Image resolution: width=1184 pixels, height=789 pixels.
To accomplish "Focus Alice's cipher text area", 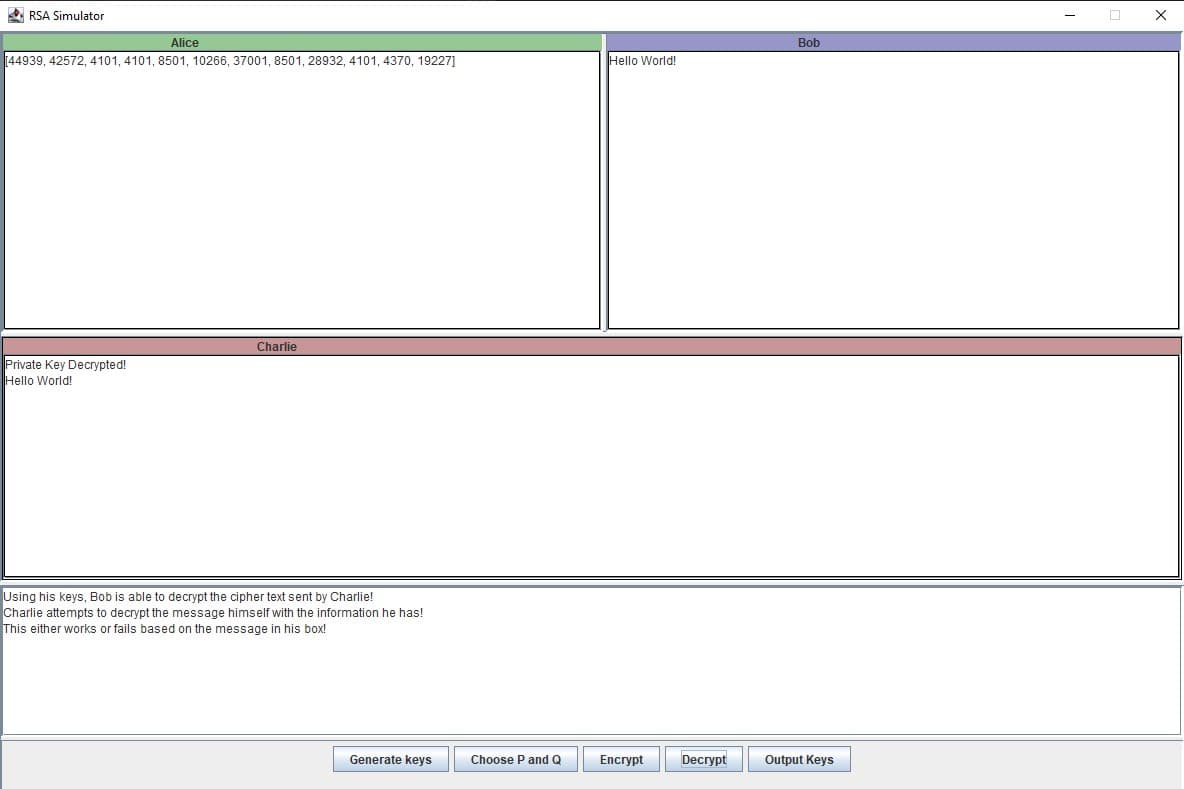I will (x=302, y=190).
